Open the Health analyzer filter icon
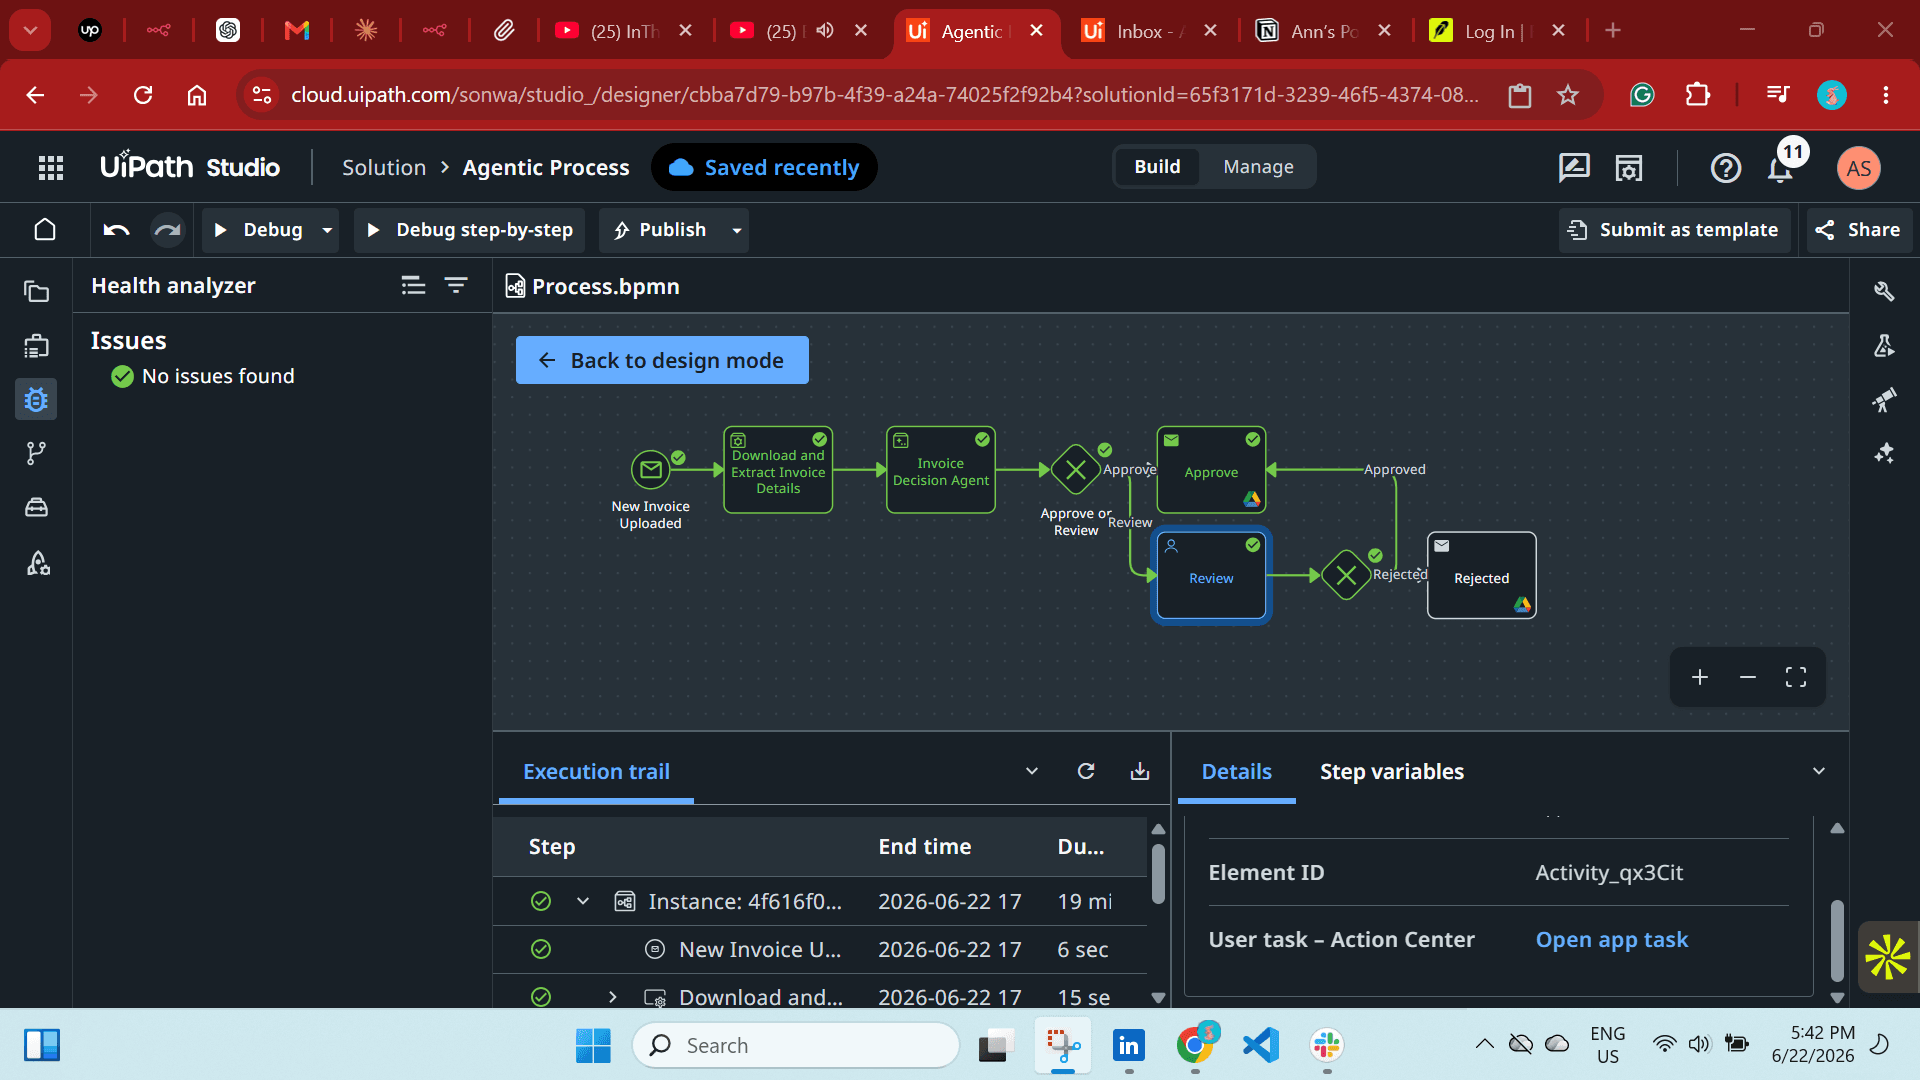The width and height of the screenshot is (1920, 1080). 456,286
